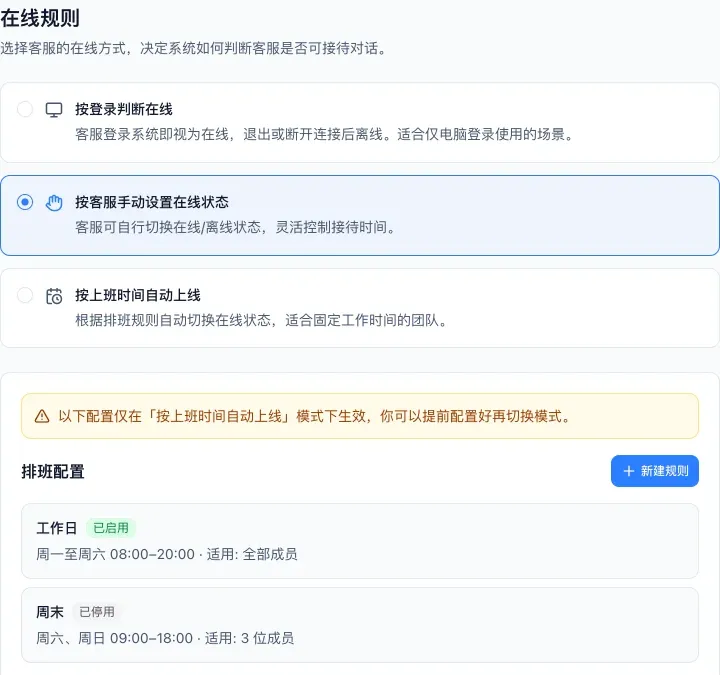Click the warning triangle icon in yellow banner

click(42, 416)
